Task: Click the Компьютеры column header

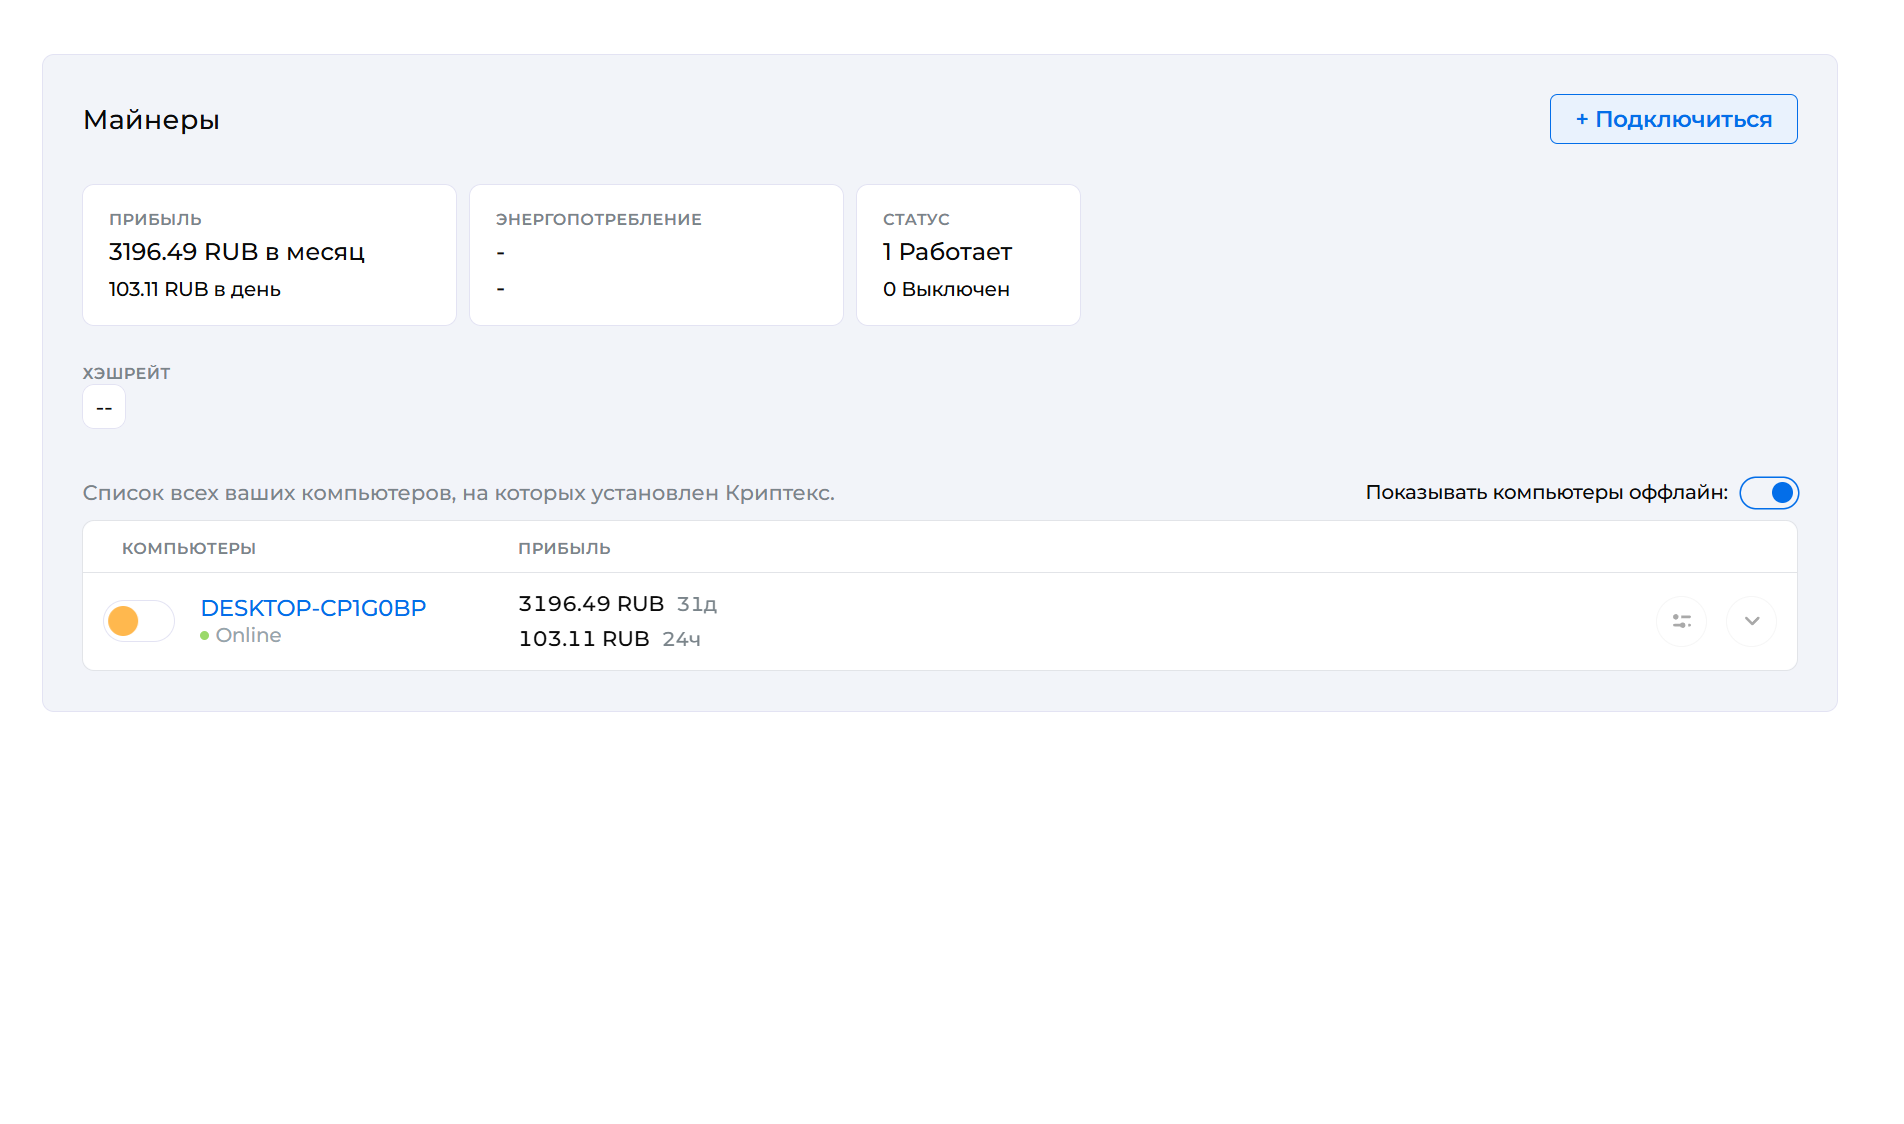Action: tap(189, 548)
